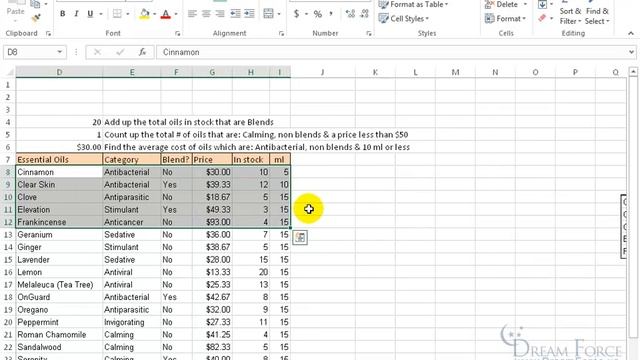Viewport: 640px width, 360px height.
Task: Increase the cell indent
Action: [249, 14]
